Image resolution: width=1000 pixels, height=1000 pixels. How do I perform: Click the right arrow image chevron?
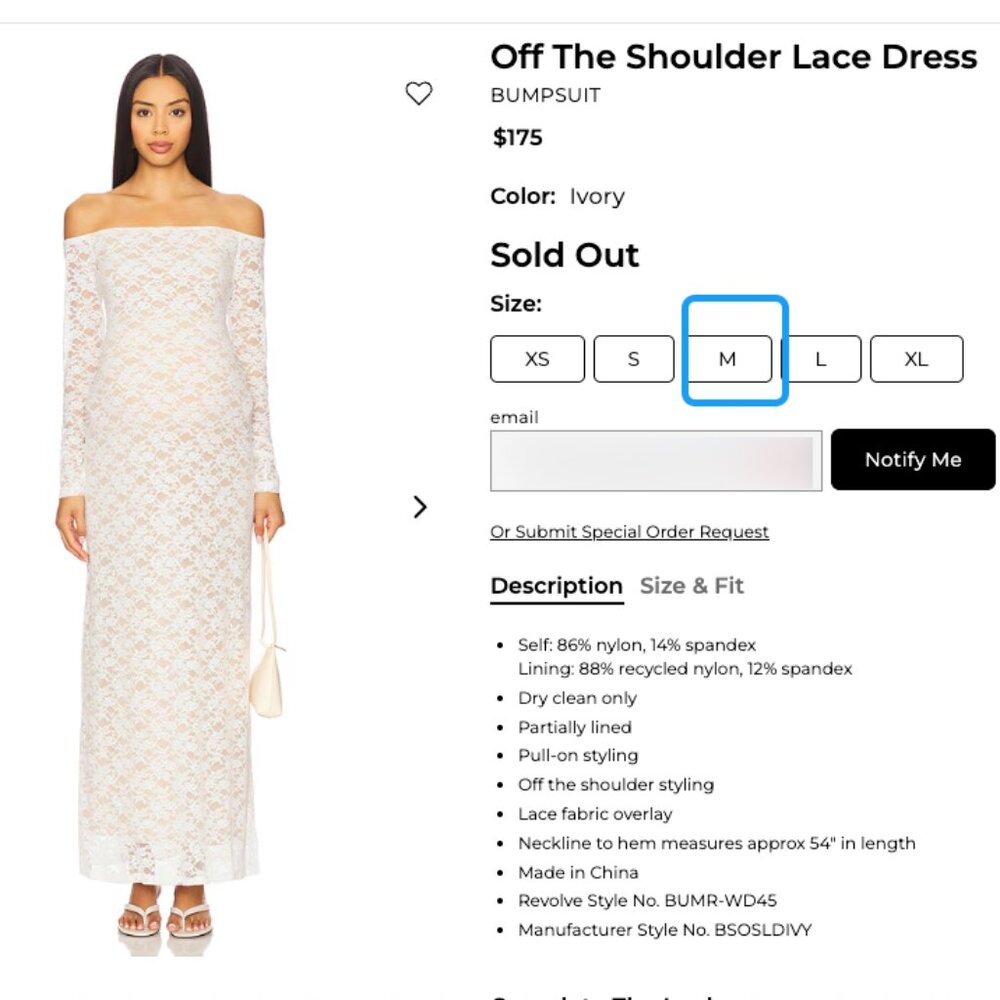420,507
